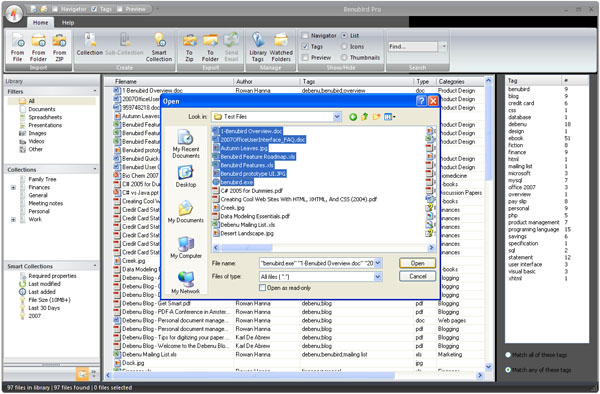Screen dimensions: 600x394
Task: Open the Files of type dropdown
Action: 378,277
